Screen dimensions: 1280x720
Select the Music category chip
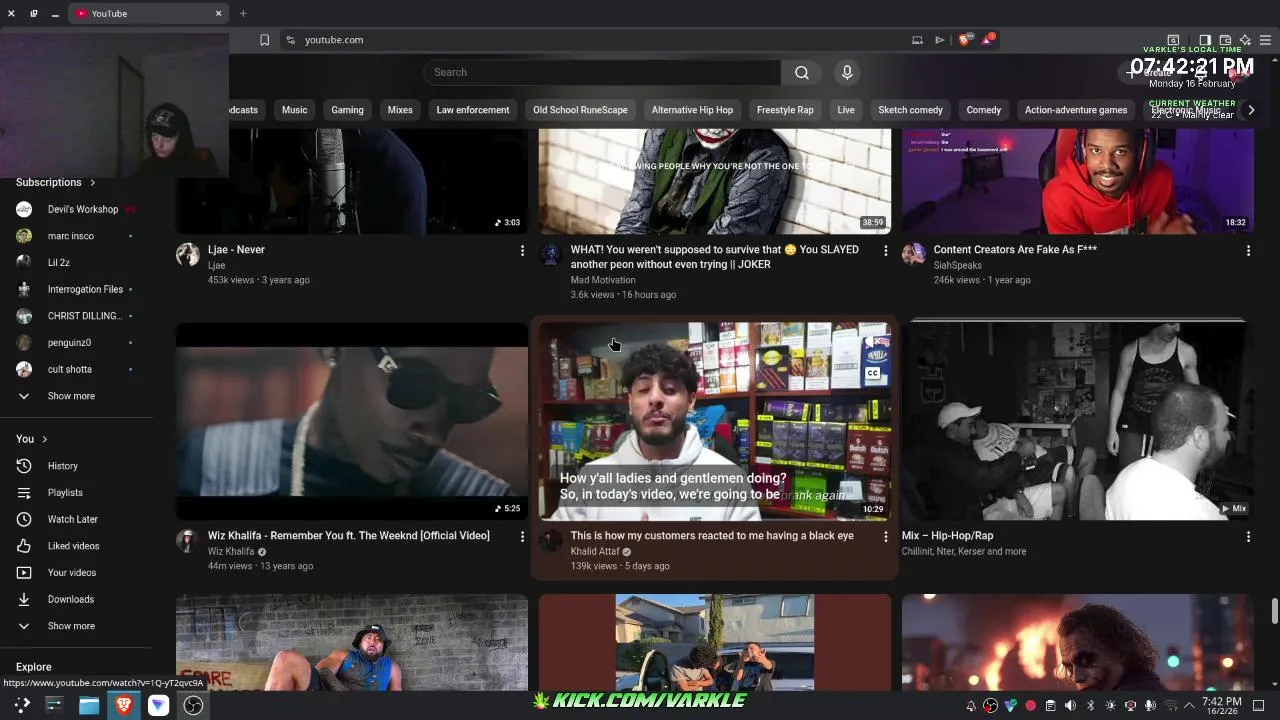(294, 110)
